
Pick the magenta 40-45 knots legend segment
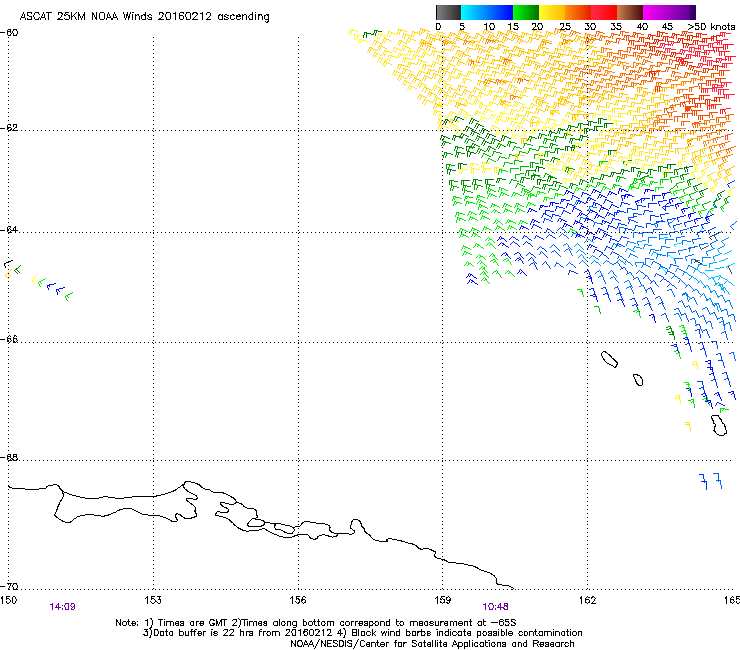click(656, 12)
